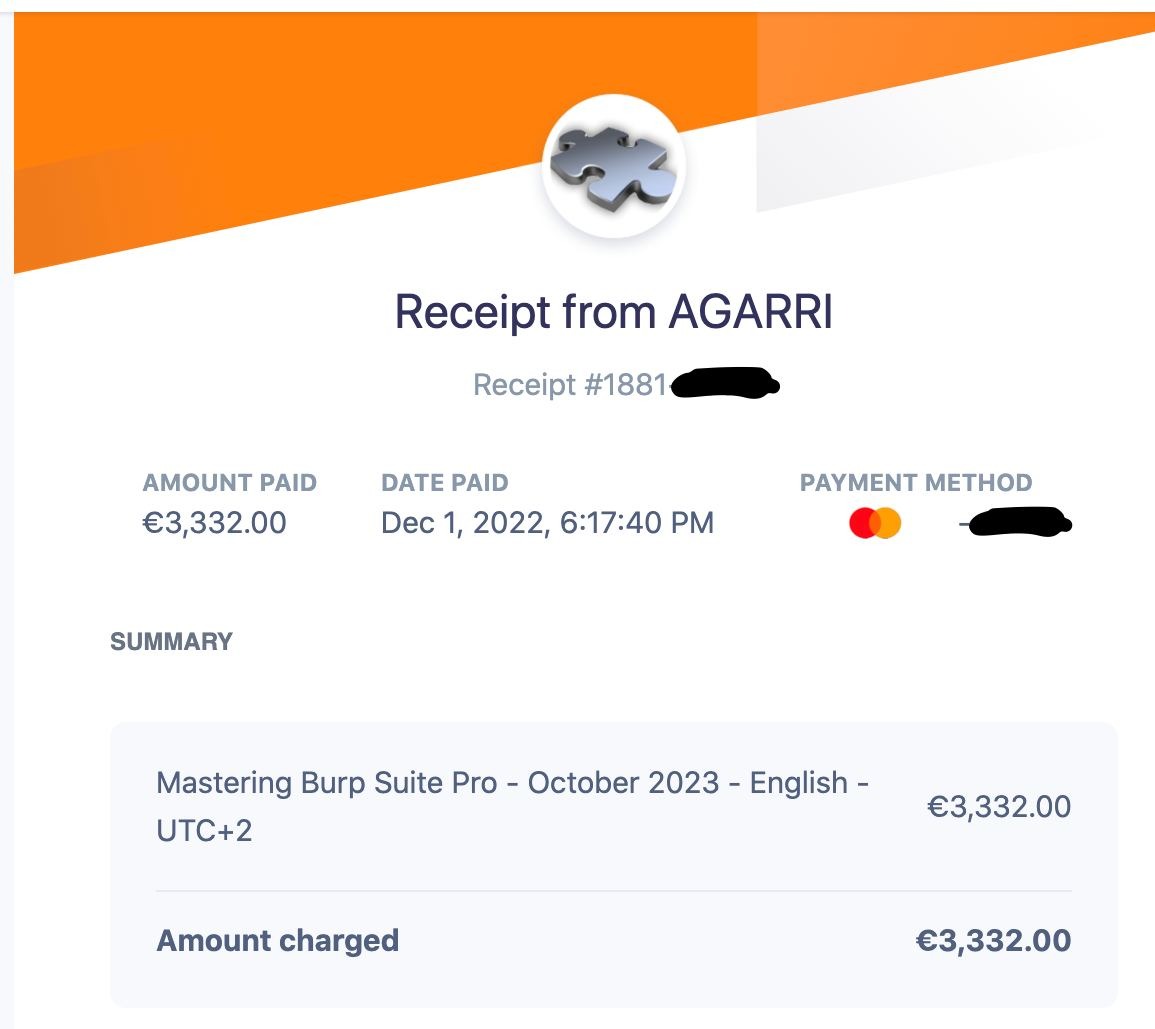Image resolution: width=1155 pixels, height=1029 pixels.
Task: Select the Mastering Burp Suite Pro line item
Action: [512, 783]
